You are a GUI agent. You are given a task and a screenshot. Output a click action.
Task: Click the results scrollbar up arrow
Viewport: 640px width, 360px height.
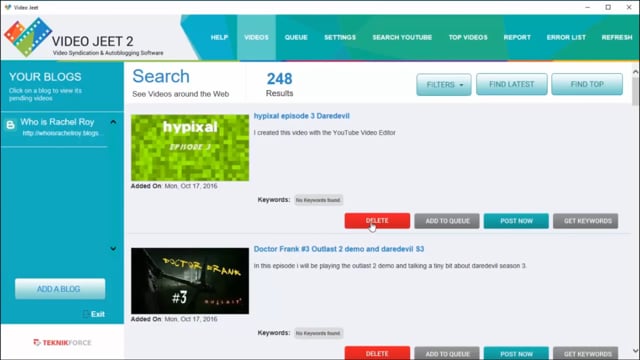point(636,72)
